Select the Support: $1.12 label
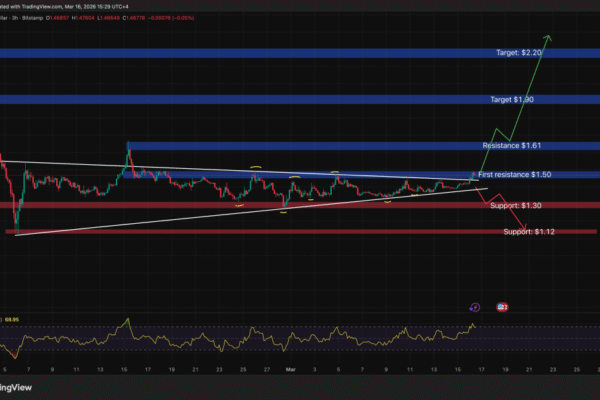The width and height of the screenshot is (600, 400). [528, 232]
